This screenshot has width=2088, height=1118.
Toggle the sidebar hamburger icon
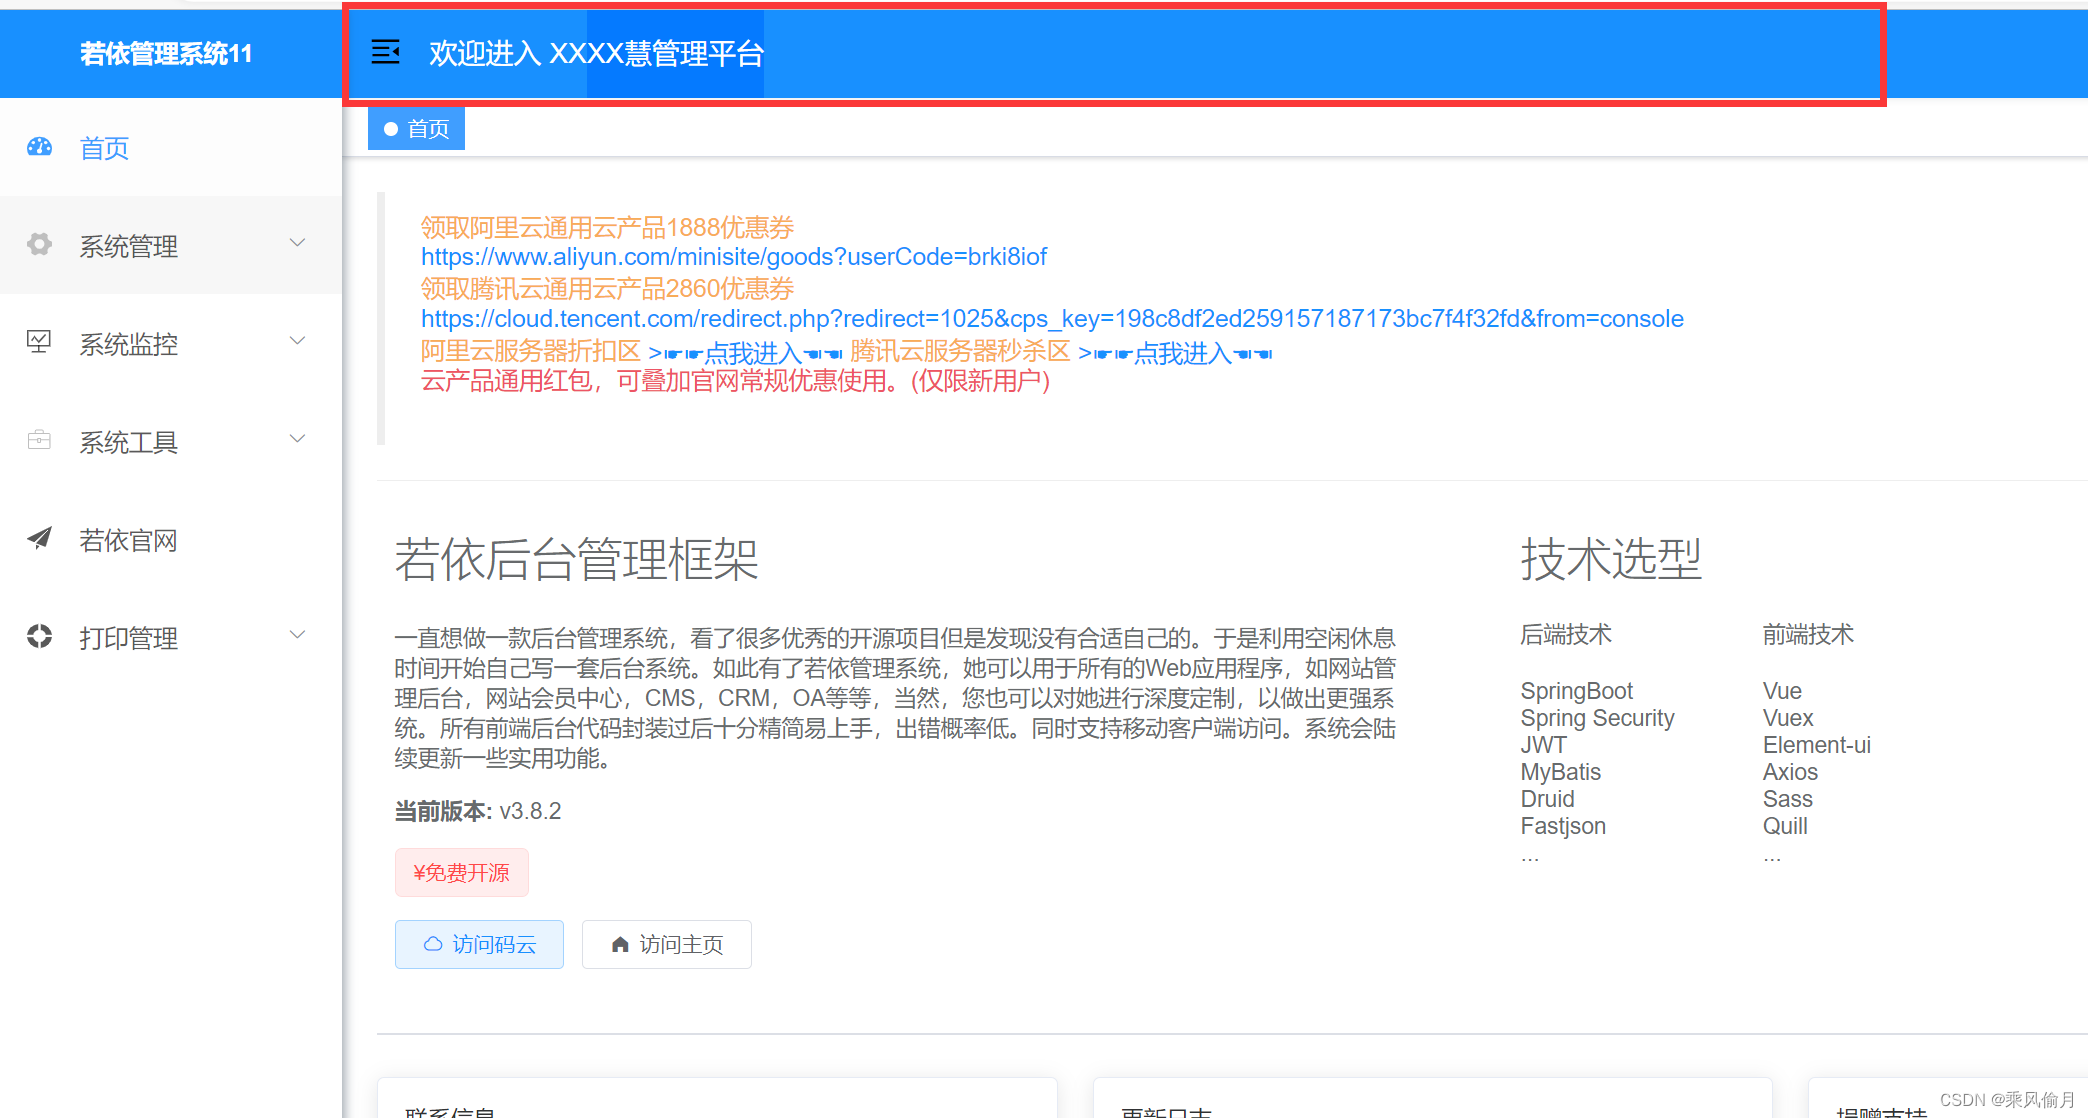pyautogui.click(x=385, y=52)
